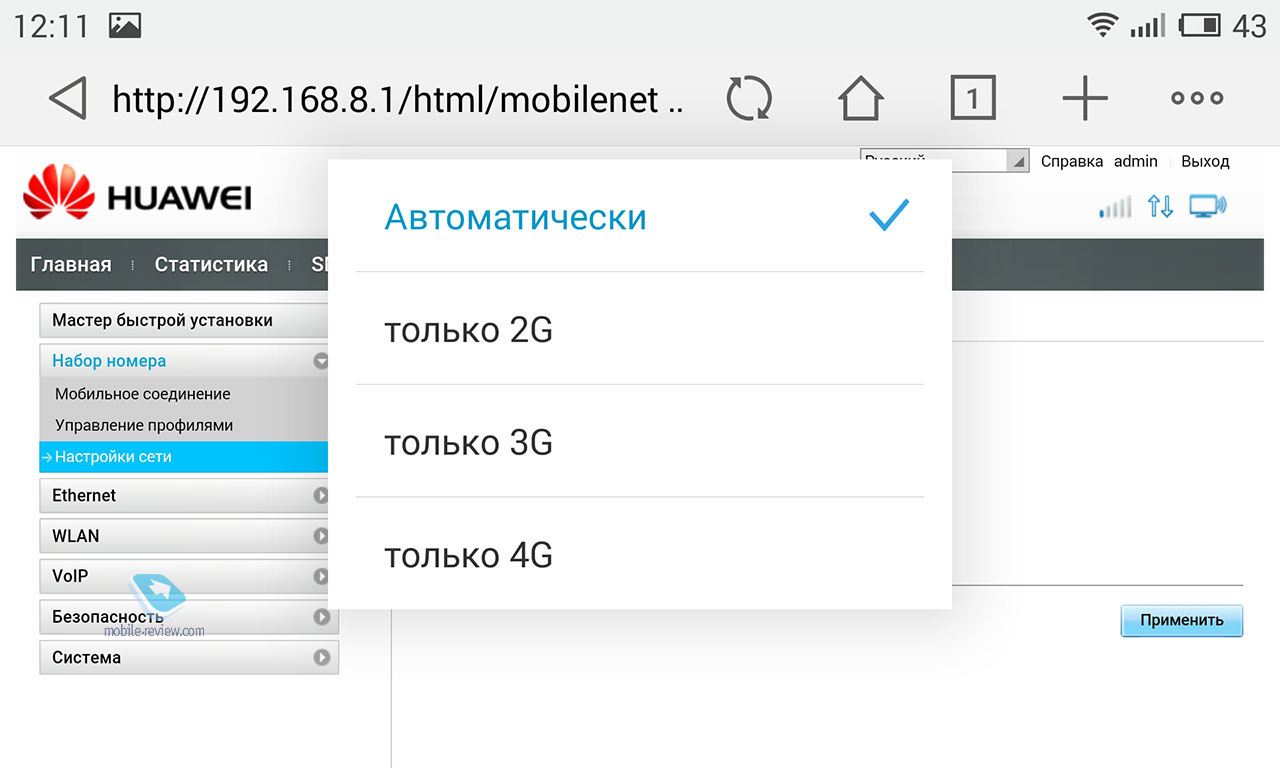Image resolution: width=1280 pixels, height=768 pixels.
Task: Click the connected devices monitor icon
Action: coord(1207,207)
